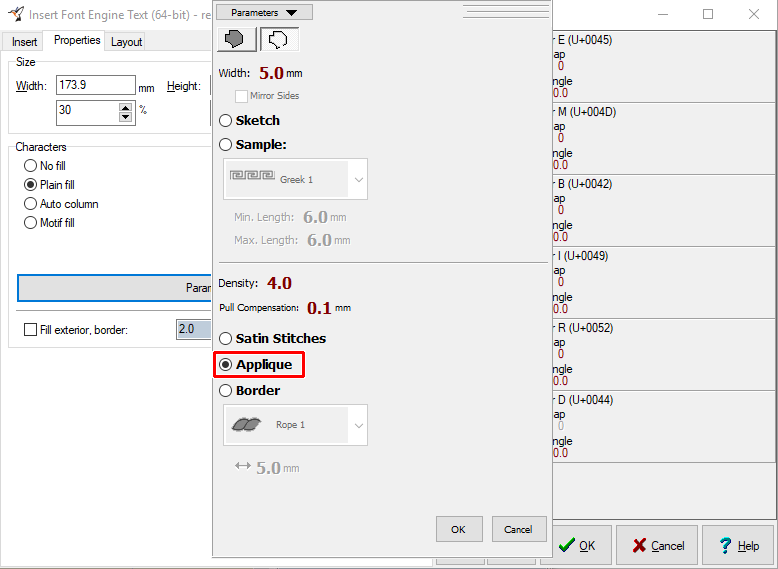Viewport: 778px width, 569px height.
Task: Expand the Greek 1 sample dropdown arrow
Action: click(x=359, y=179)
